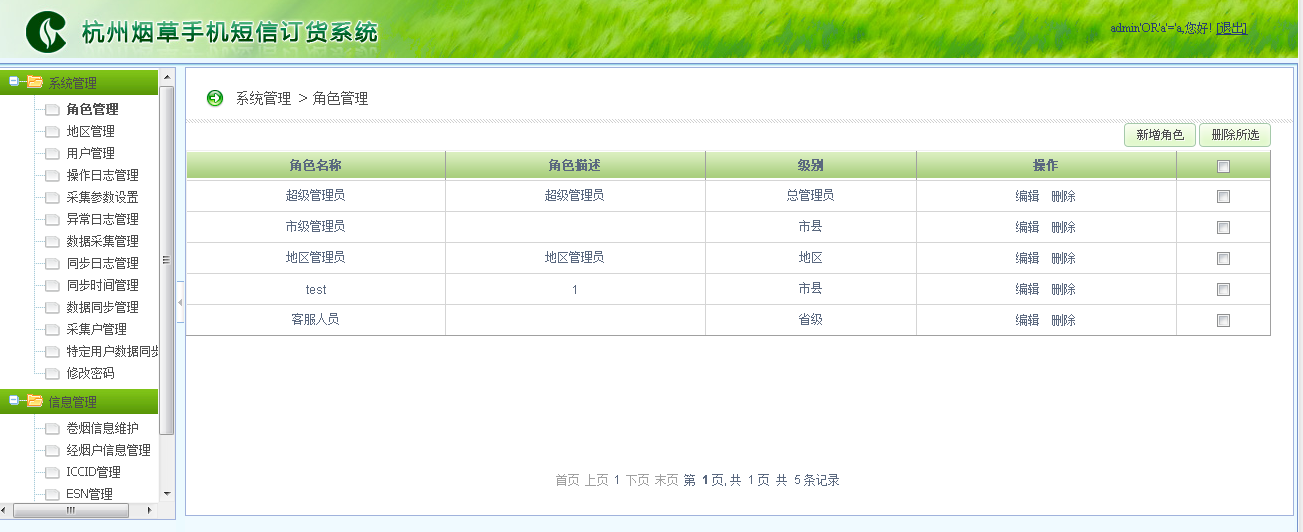Viewport: 1303px width, 532px height.
Task: Edit the 地区管理员 role
Action: pyautogui.click(x=1027, y=259)
